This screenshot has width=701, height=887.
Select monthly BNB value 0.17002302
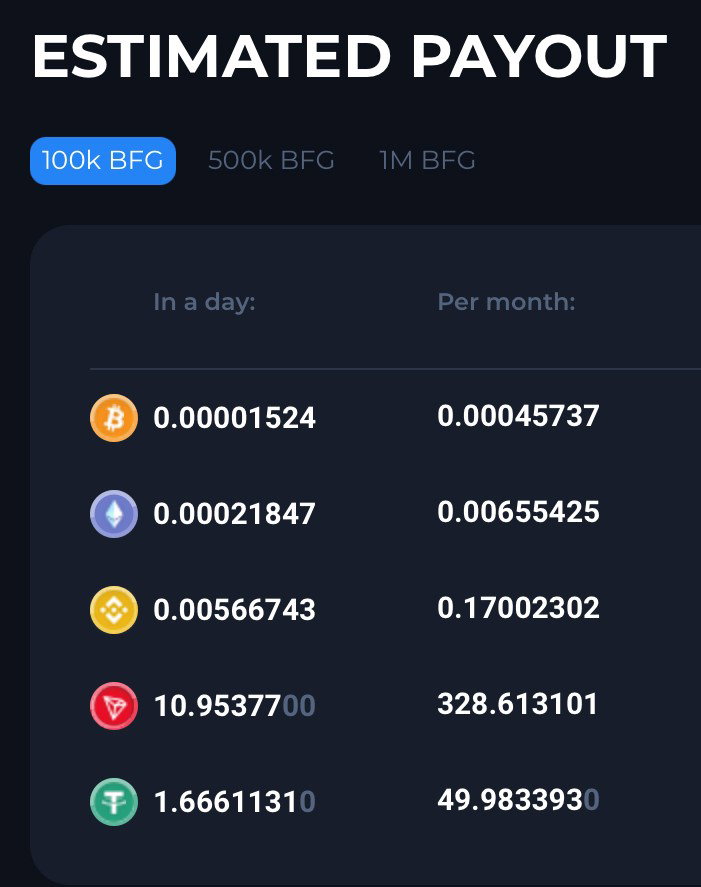click(518, 608)
